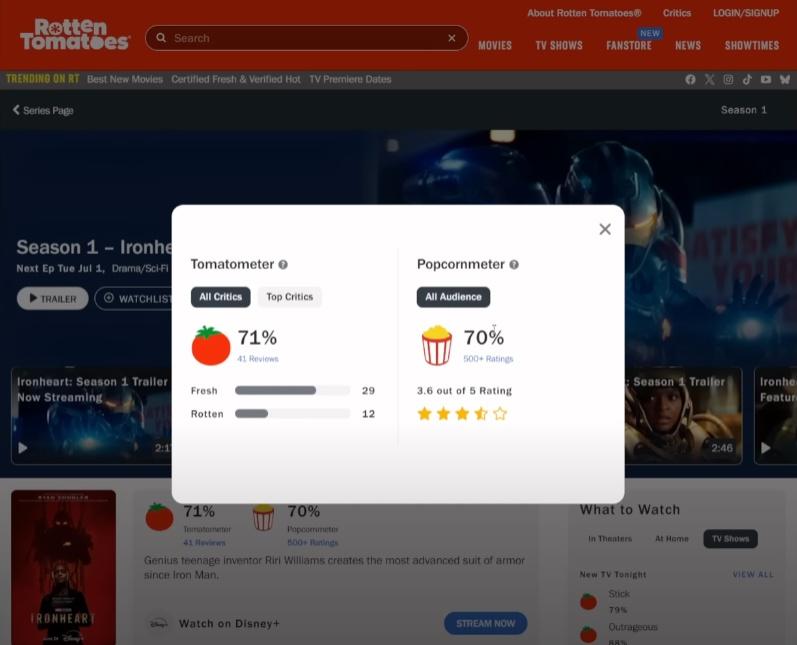Click the red tomato icon in the dialog
The image size is (797, 645).
[x=211, y=346]
